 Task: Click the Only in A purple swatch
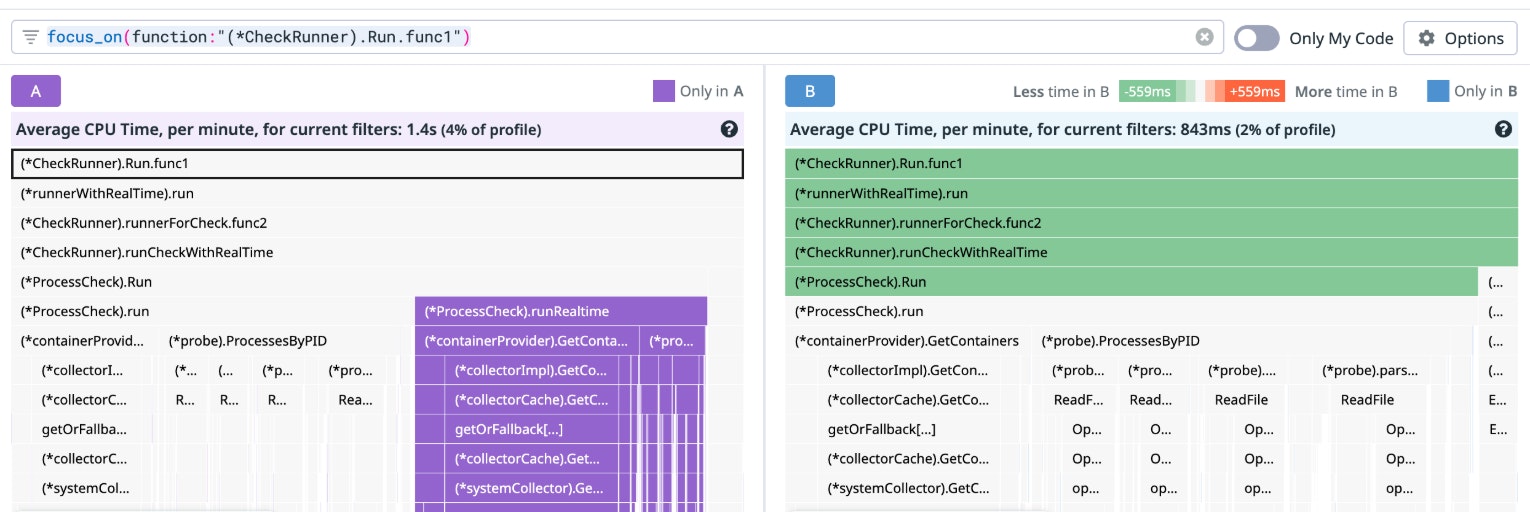664,91
